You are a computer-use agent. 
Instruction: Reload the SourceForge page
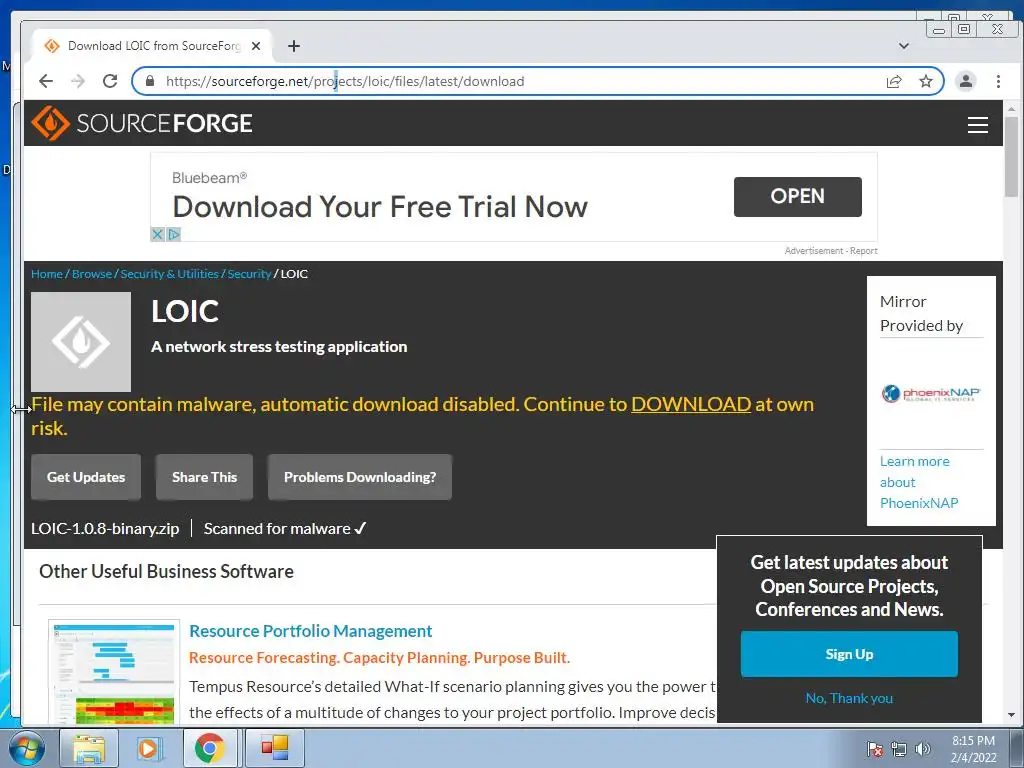click(110, 81)
